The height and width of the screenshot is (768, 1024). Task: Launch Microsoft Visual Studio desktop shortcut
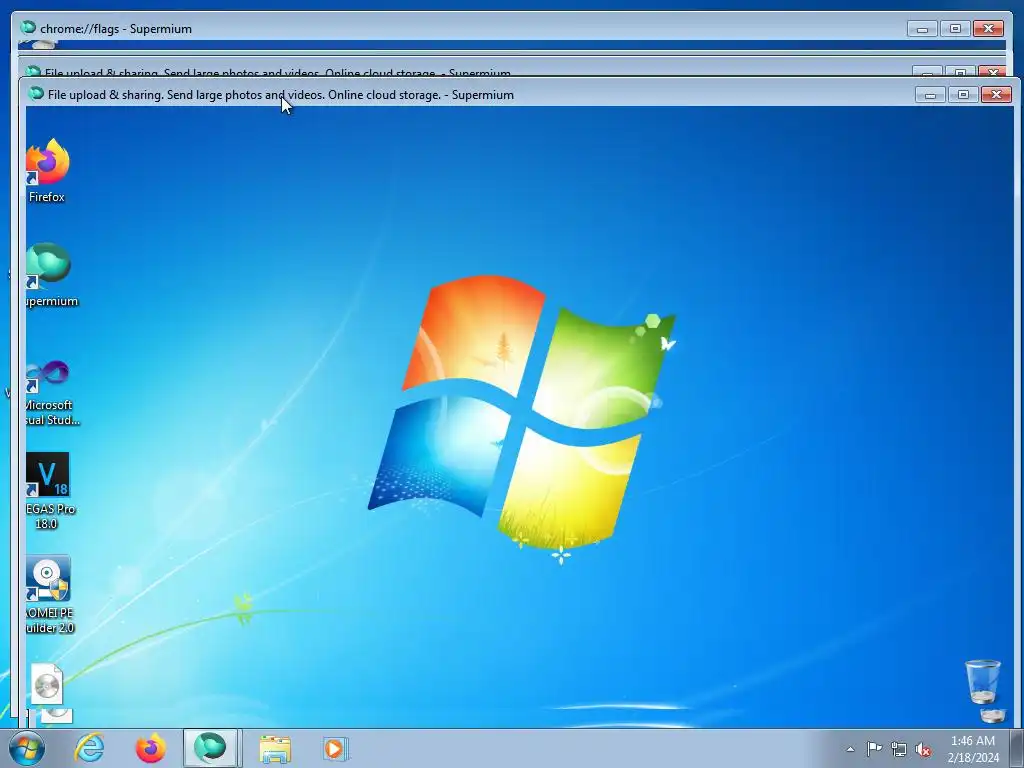click(51, 392)
